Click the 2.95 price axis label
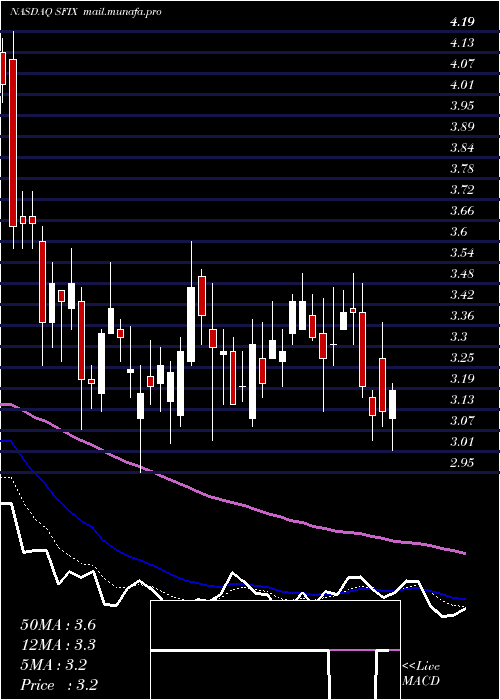The height and width of the screenshot is (700, 500). [x=462, y=462]
